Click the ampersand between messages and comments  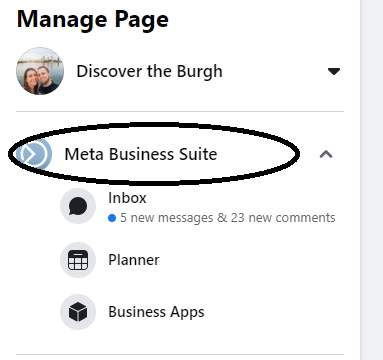pos(222,218)
